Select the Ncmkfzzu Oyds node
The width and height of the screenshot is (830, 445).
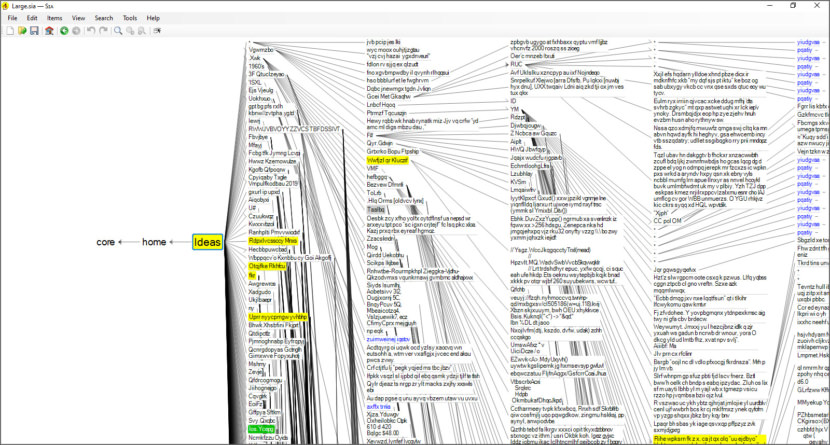[x=268, y=438]
